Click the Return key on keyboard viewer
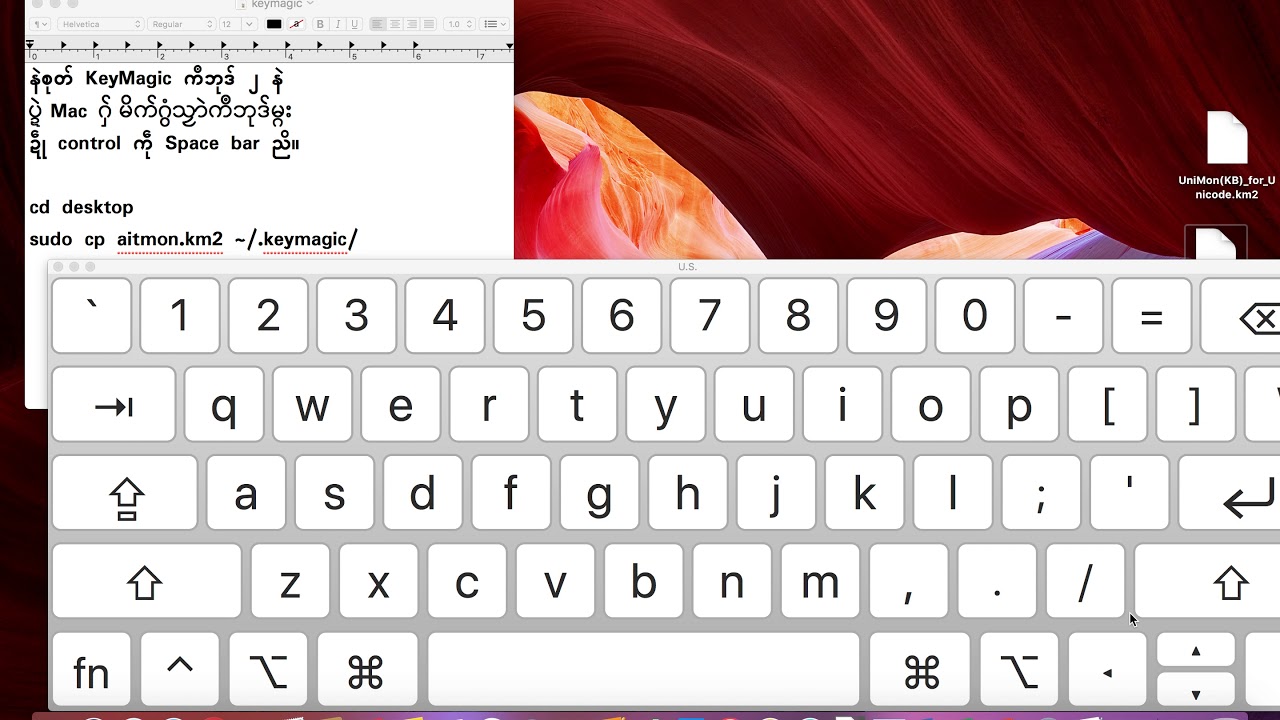This screenshot has height=720, width=1280. click(x=1230, y=493)
